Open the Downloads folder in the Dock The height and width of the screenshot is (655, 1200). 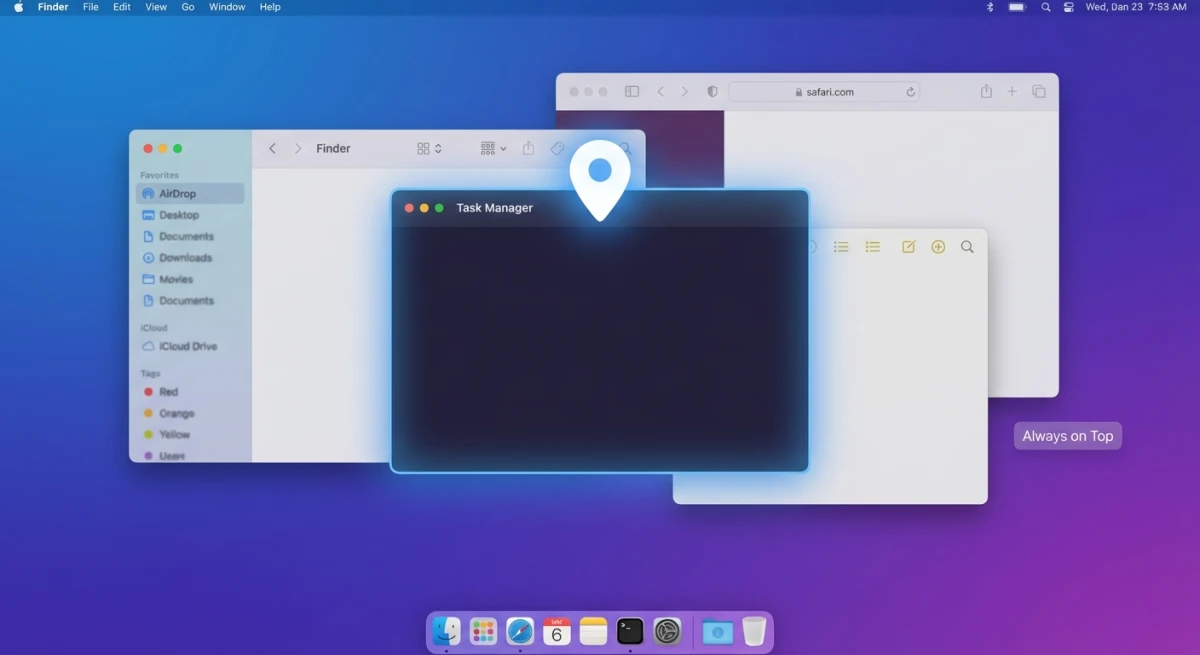click(x=717, y=632)
